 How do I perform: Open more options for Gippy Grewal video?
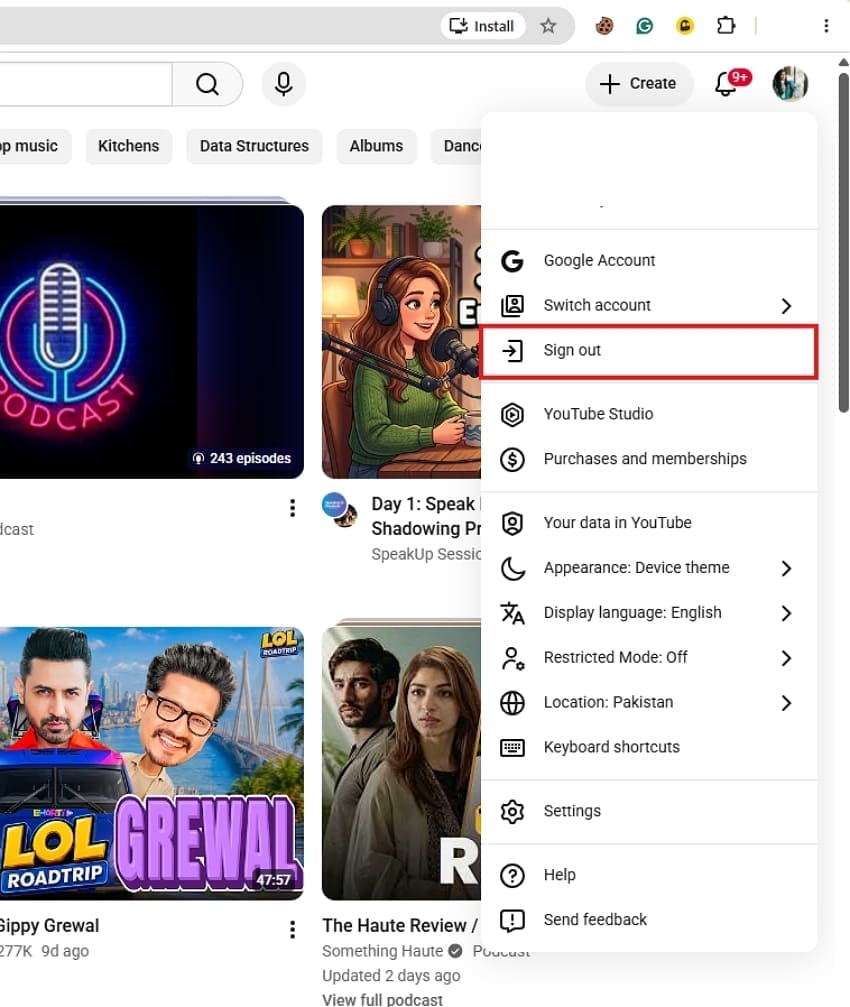(x=292, y=929)
